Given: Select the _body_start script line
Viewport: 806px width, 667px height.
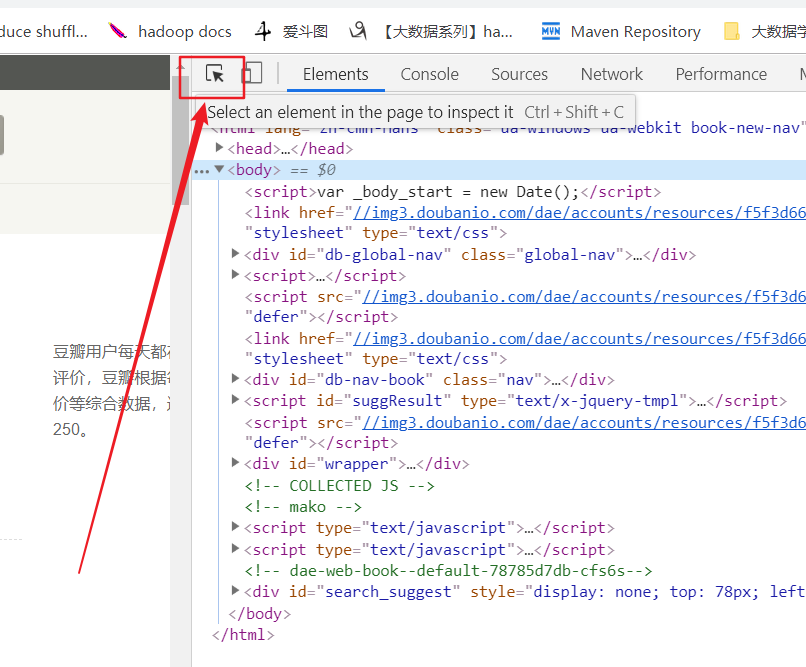Looking at the screenshot, I should [453, 192].
